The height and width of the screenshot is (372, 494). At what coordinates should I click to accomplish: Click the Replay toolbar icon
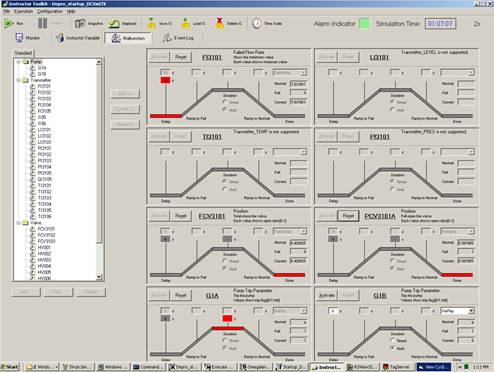(114, 24)
